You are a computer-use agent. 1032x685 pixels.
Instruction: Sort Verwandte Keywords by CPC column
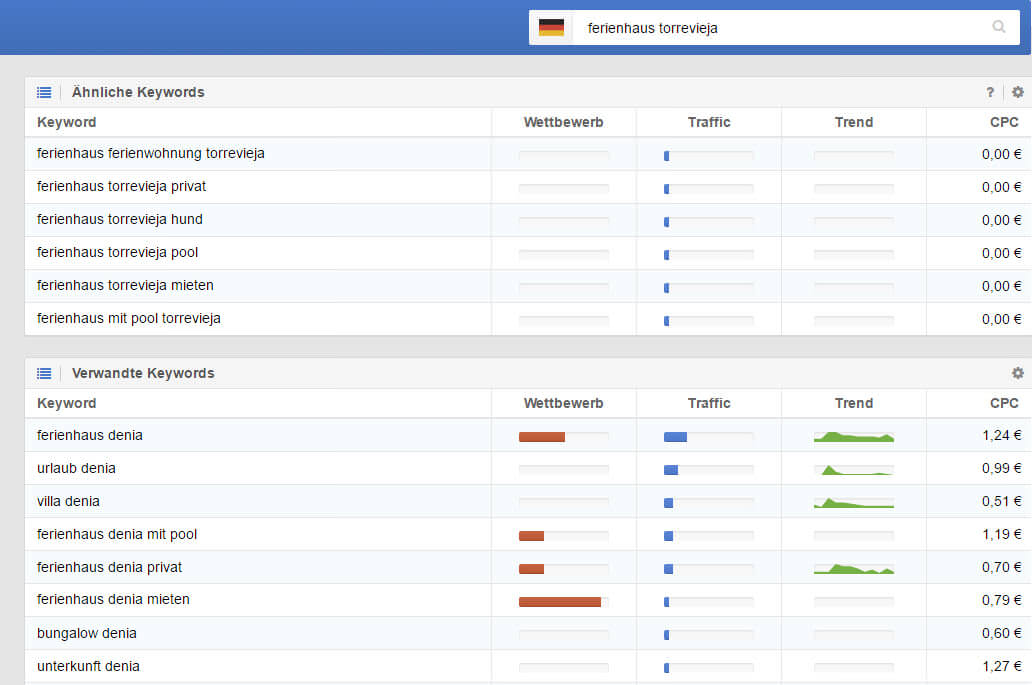coord(1004,403)
